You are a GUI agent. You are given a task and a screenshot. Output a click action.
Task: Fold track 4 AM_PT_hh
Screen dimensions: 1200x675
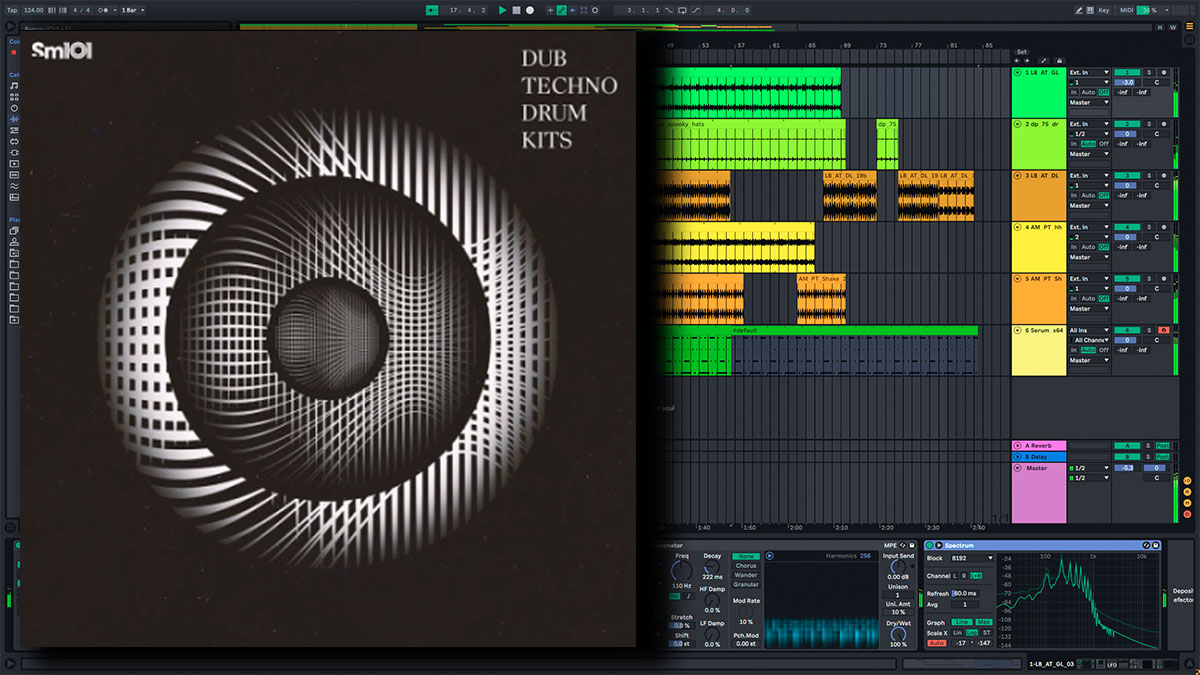(1018, 227)
